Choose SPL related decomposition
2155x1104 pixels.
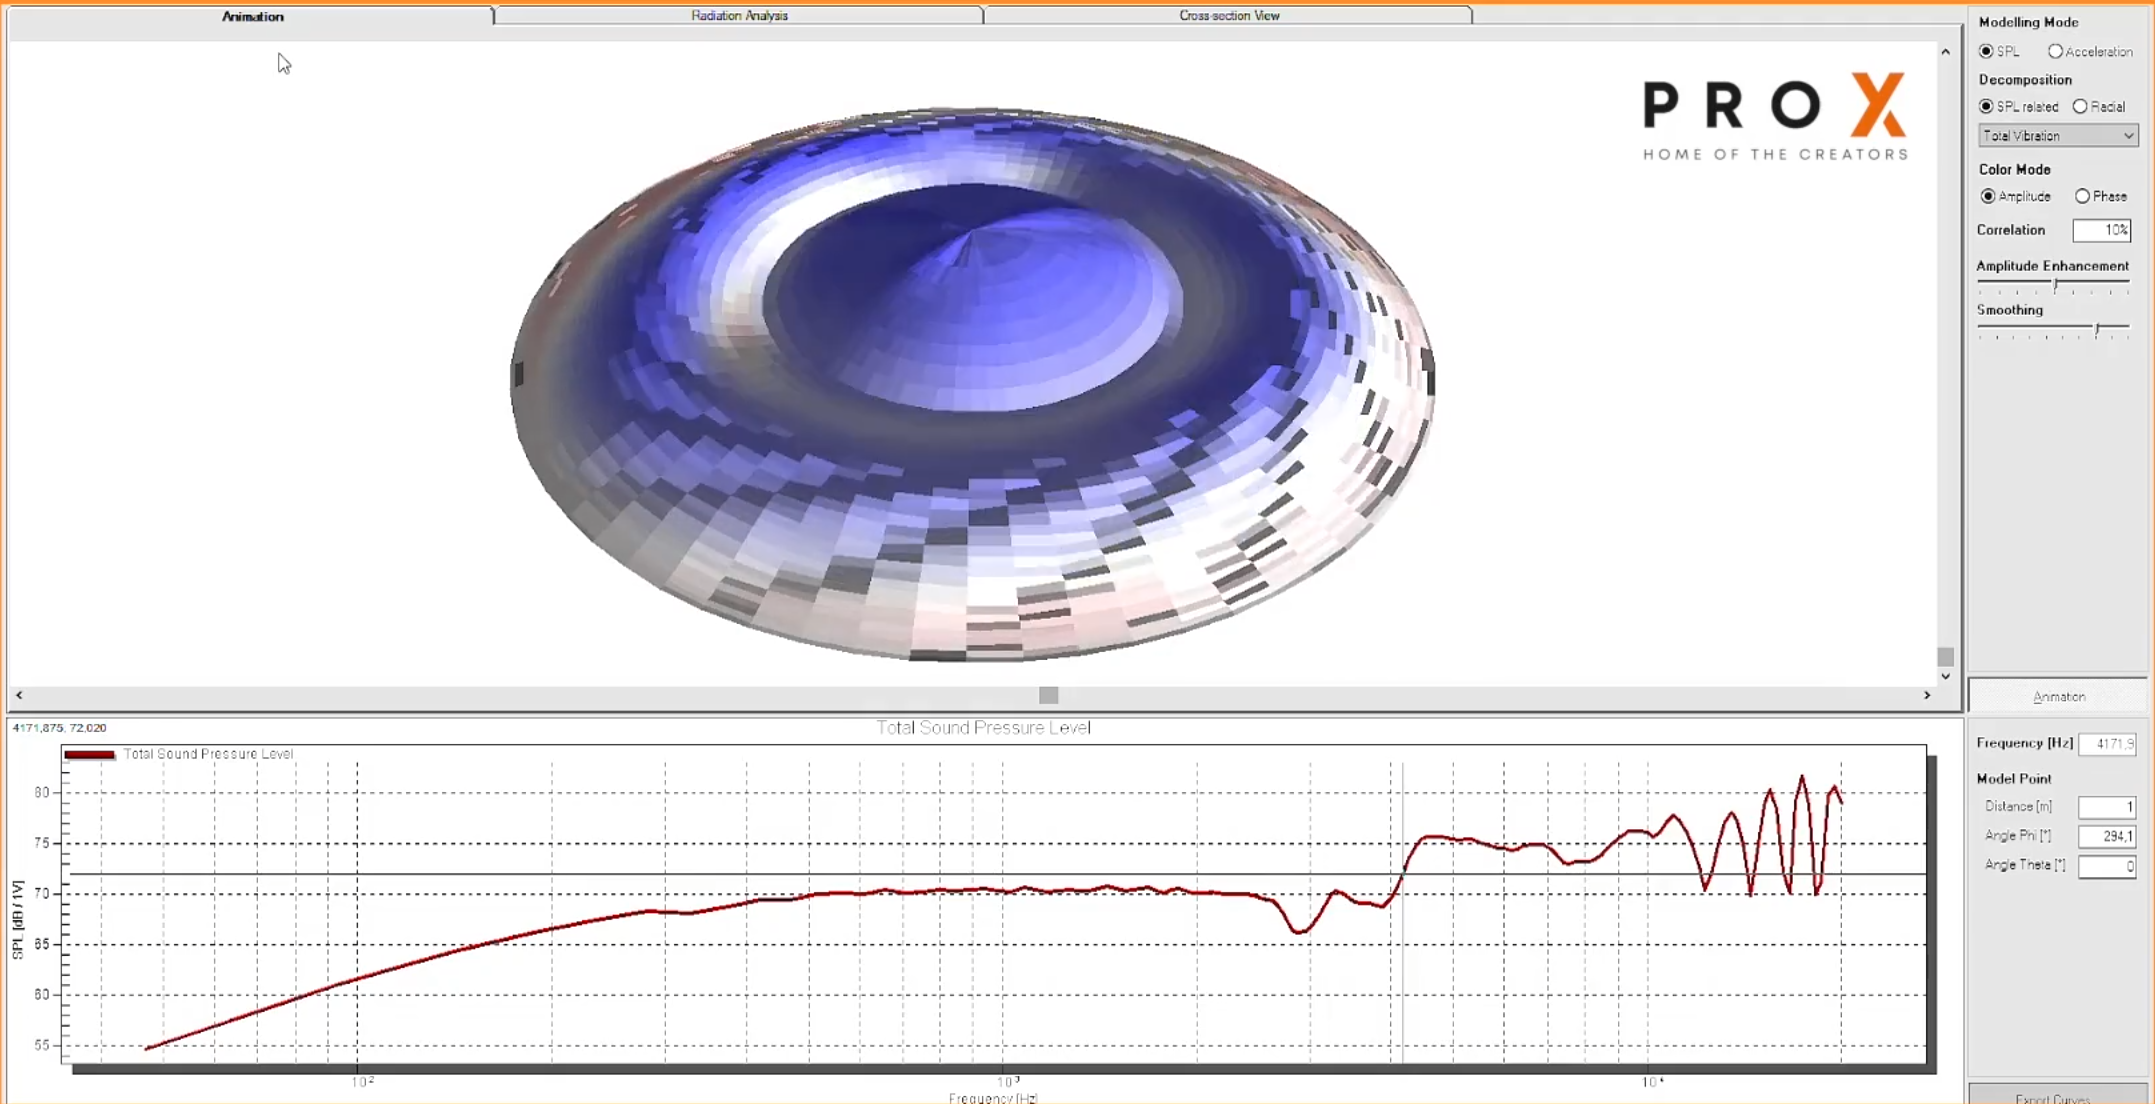click(2018, 106)
